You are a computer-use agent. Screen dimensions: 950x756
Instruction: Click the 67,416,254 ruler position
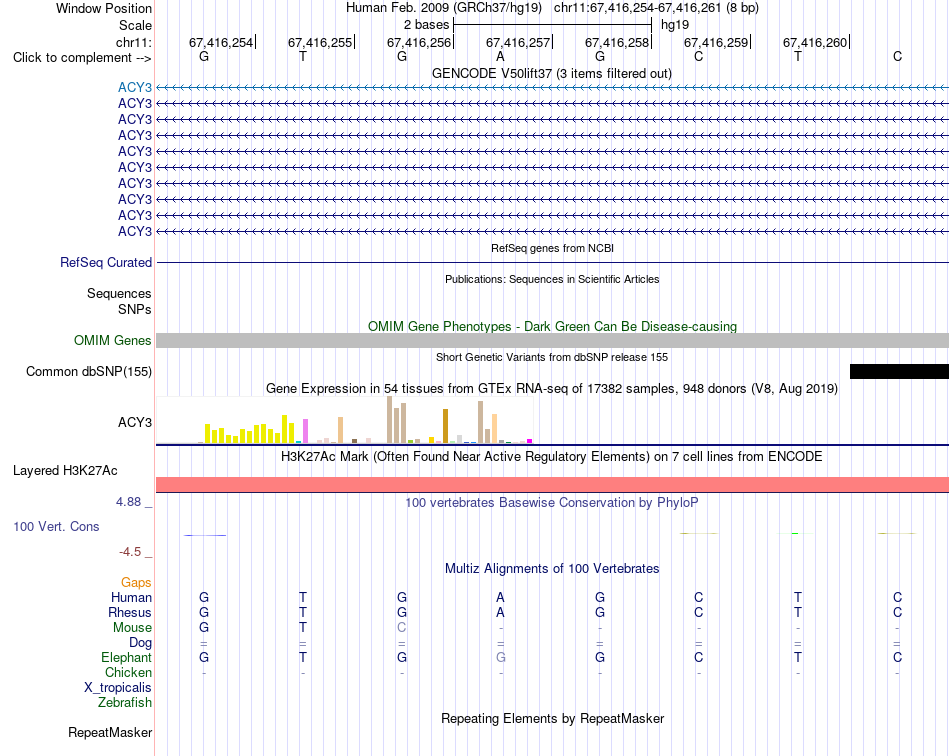coord(221,42)
